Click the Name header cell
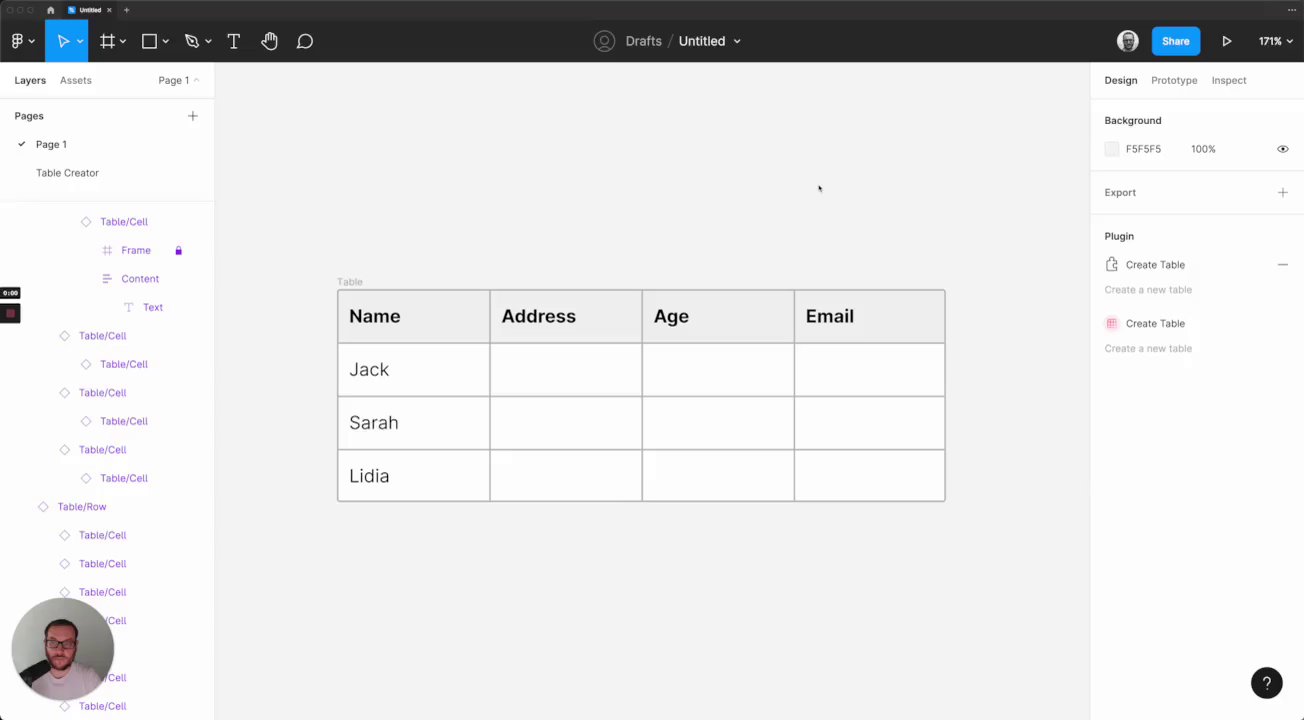Viewport: 1304px width, 720px height. point(414,316)
